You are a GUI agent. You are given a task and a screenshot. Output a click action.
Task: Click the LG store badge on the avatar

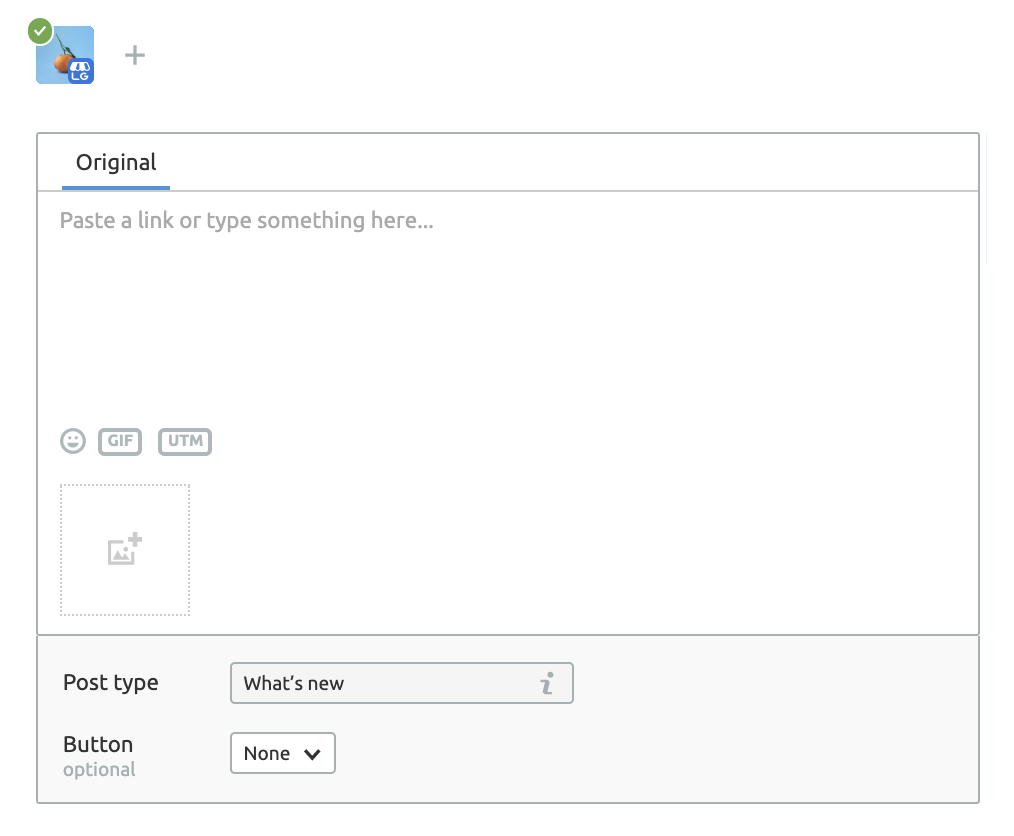81,70
